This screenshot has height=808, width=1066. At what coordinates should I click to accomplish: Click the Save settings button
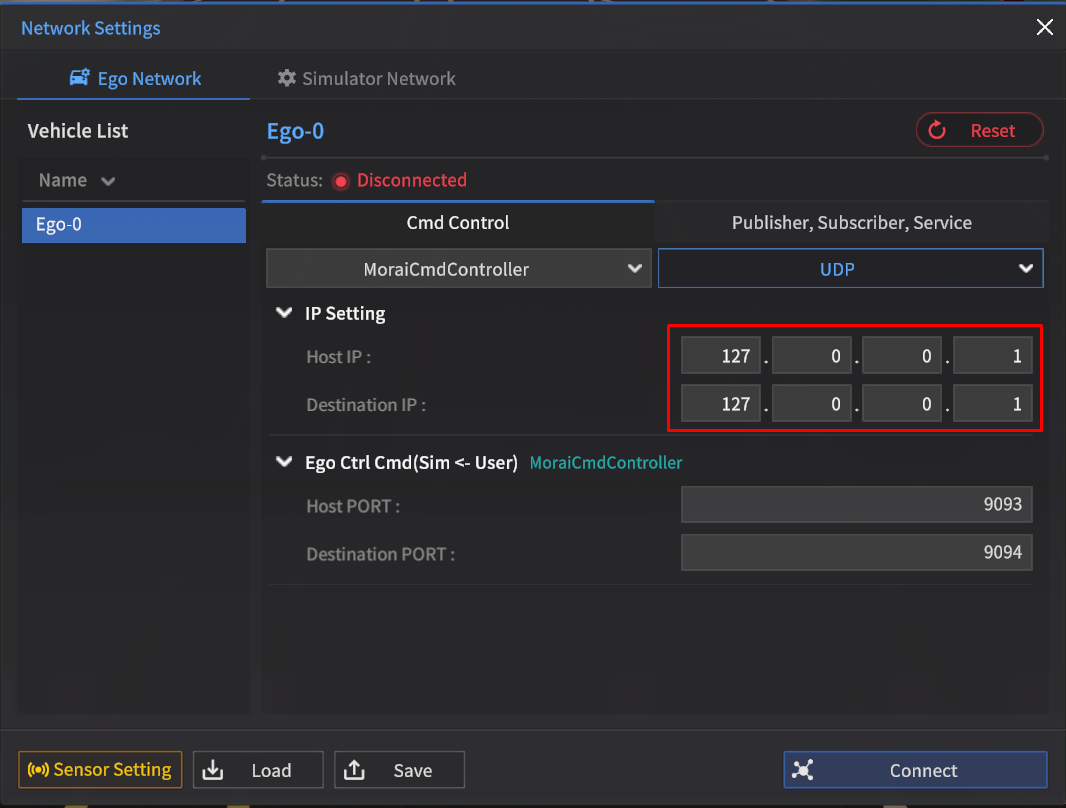coord(399,770)
